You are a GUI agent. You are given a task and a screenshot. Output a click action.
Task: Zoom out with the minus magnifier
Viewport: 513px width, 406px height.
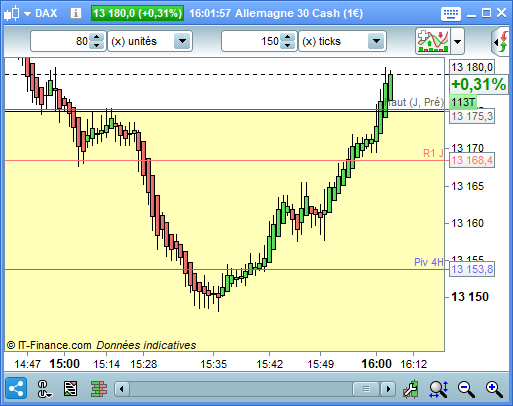pos(466,389)
